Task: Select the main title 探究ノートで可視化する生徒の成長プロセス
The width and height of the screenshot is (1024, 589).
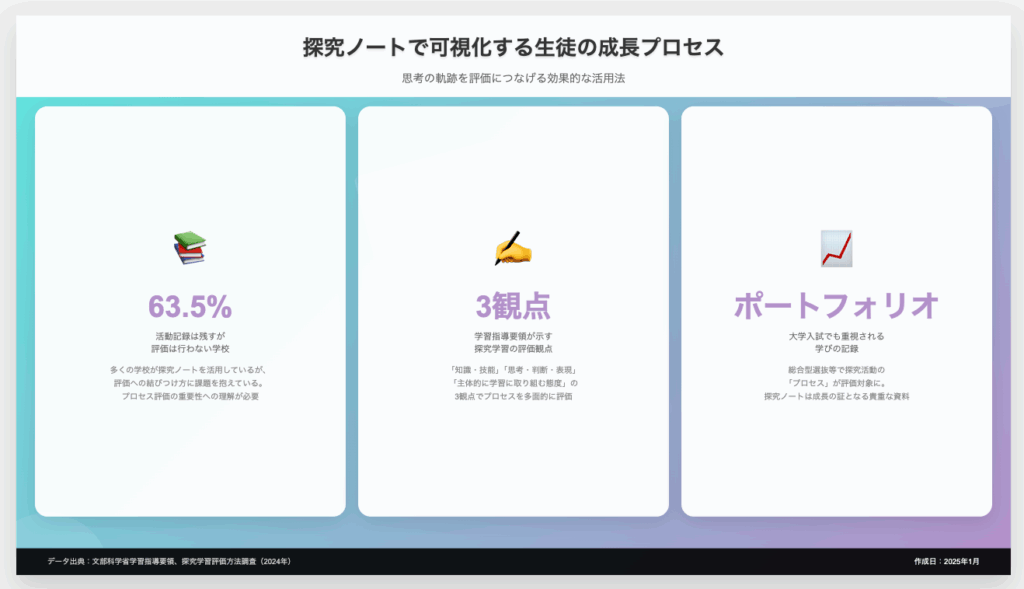Action: click(x=513, y=47)
